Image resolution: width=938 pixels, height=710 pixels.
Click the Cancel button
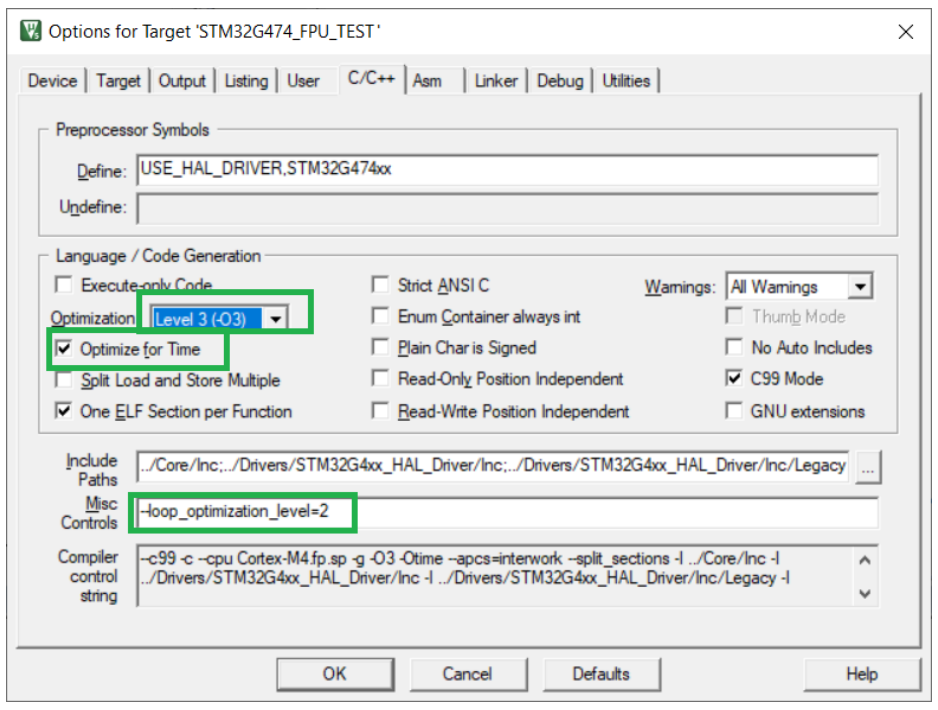click(x=468, y=674)
